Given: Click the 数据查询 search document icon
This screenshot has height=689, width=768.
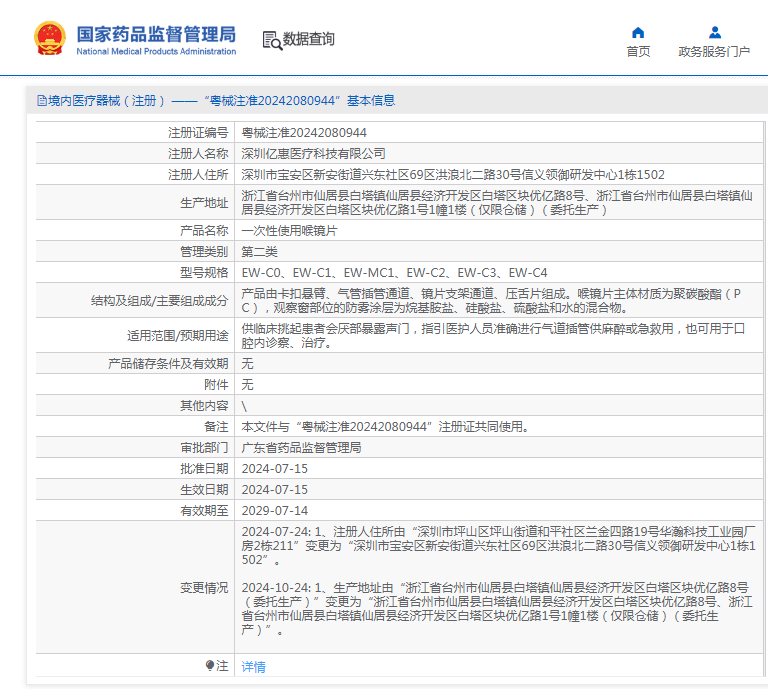Looking at the screenshot, I should tap(271, 40).
